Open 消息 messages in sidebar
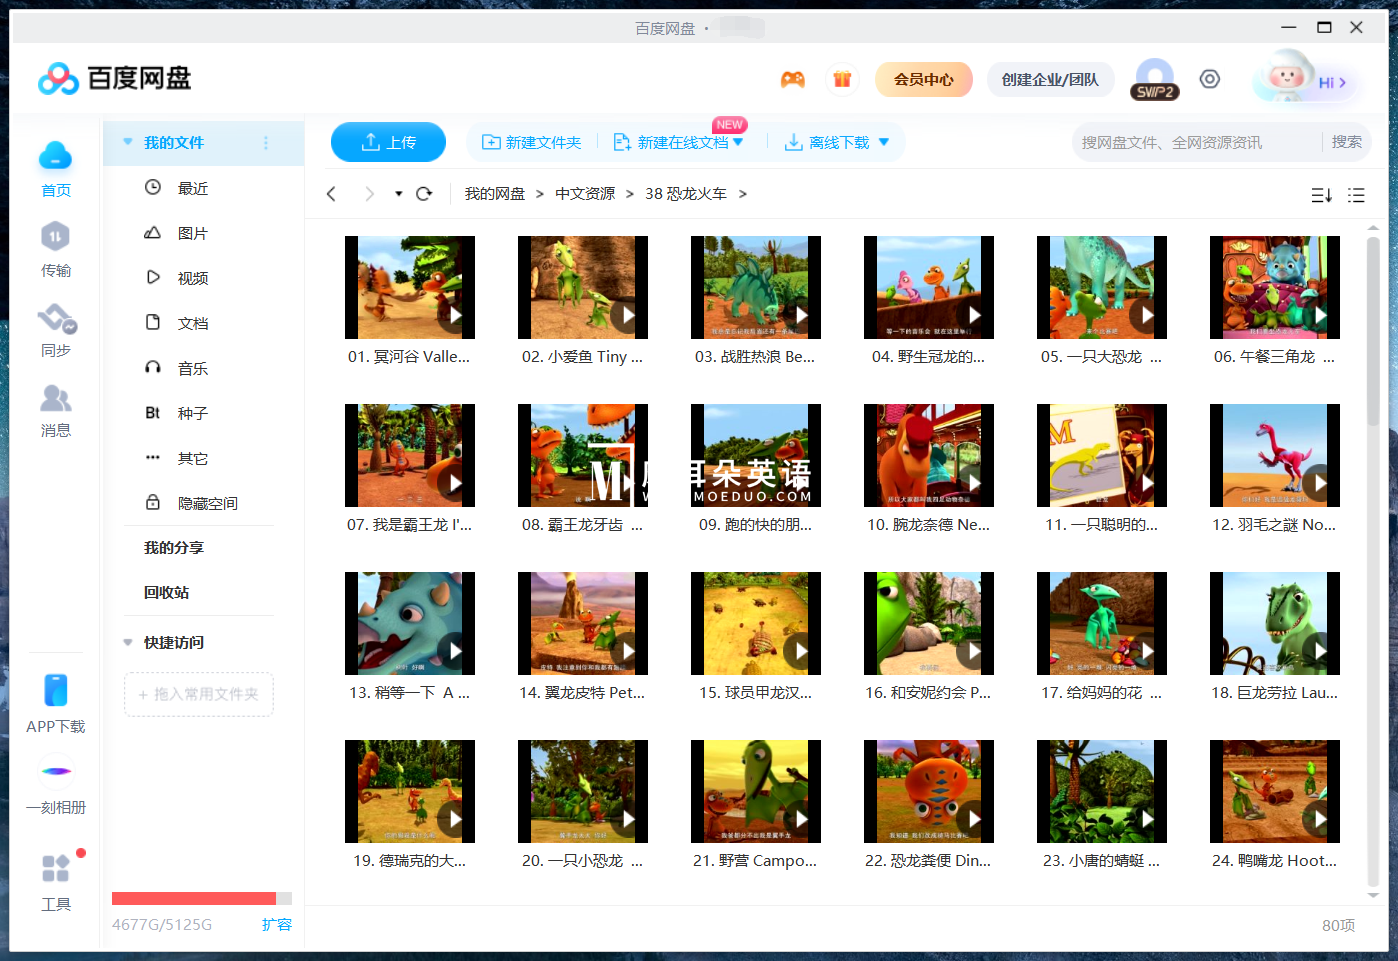Viewport: 1398px width, 961px height. point(56,408)
